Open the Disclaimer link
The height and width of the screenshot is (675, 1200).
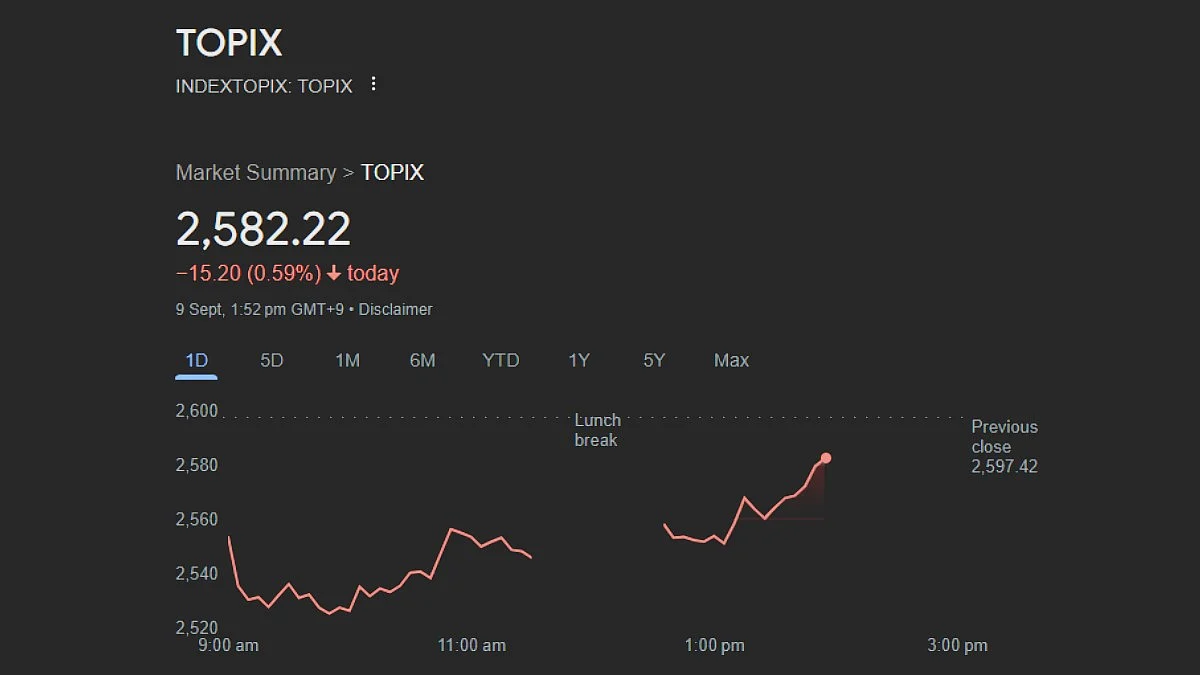click(x=396, y=310)
